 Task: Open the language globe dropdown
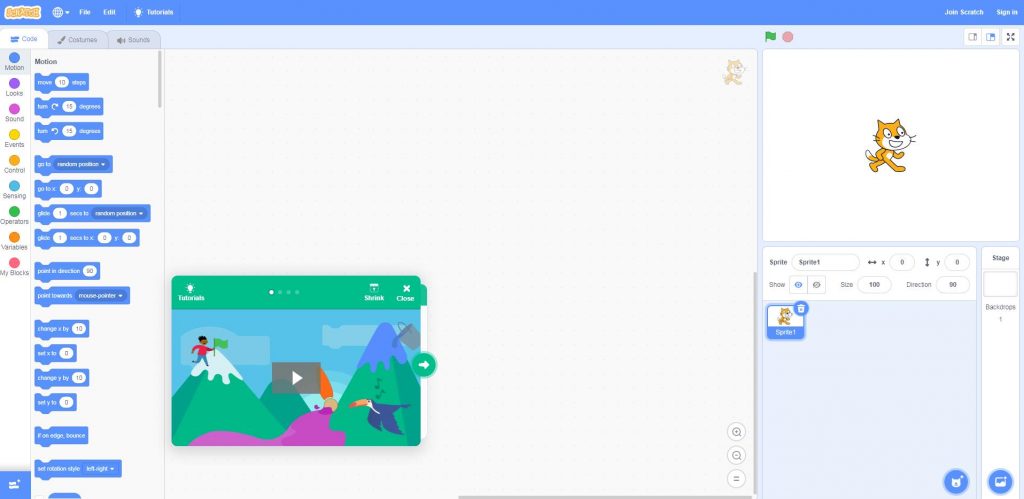coord(61,12)
